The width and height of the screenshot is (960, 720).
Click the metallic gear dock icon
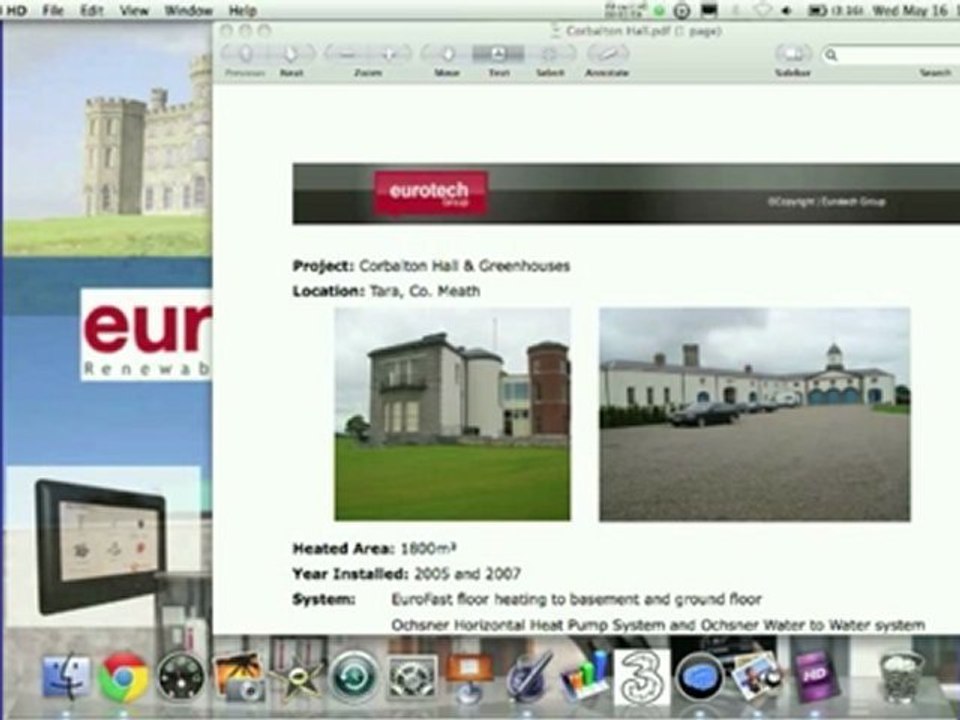pos(411,677)
